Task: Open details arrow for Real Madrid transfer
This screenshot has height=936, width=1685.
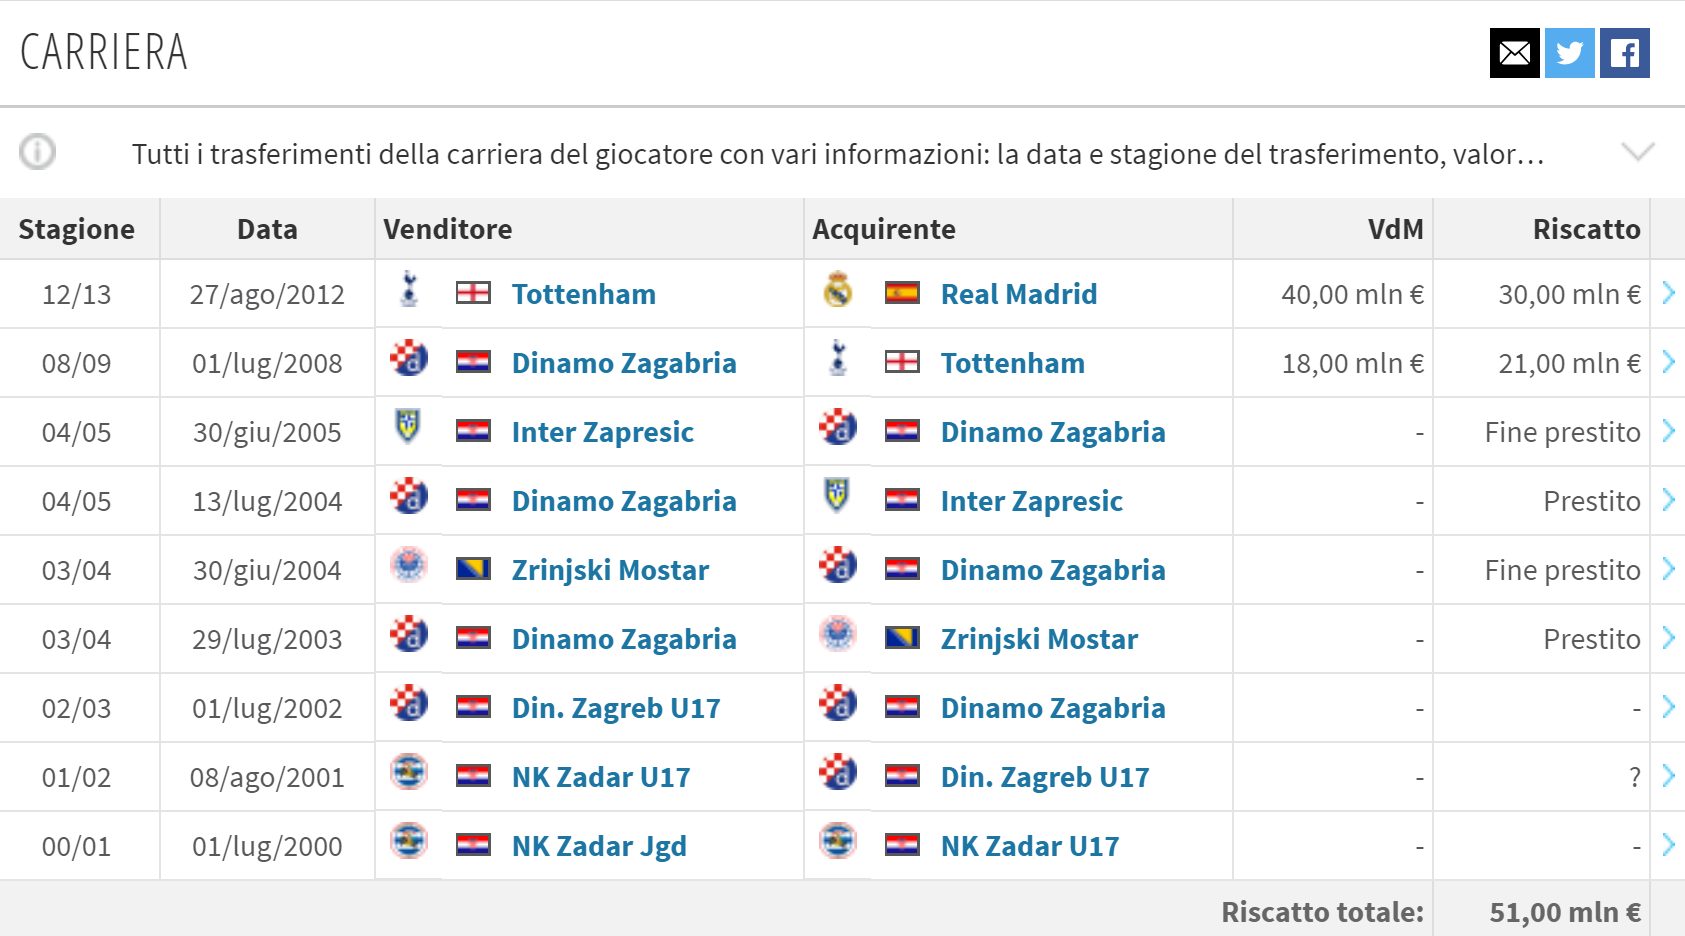Action: (x=1668, y=293)
